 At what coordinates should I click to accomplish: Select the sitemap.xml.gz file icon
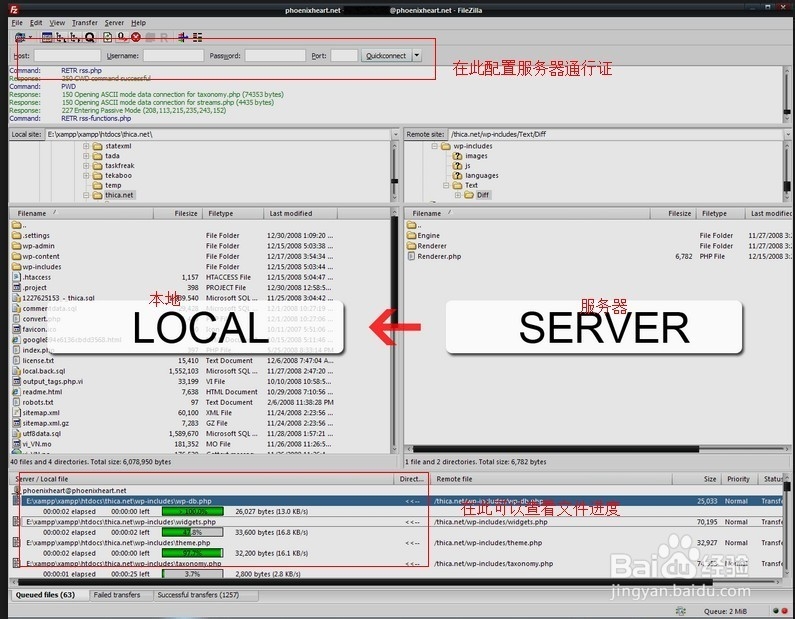tap(16, 423)
